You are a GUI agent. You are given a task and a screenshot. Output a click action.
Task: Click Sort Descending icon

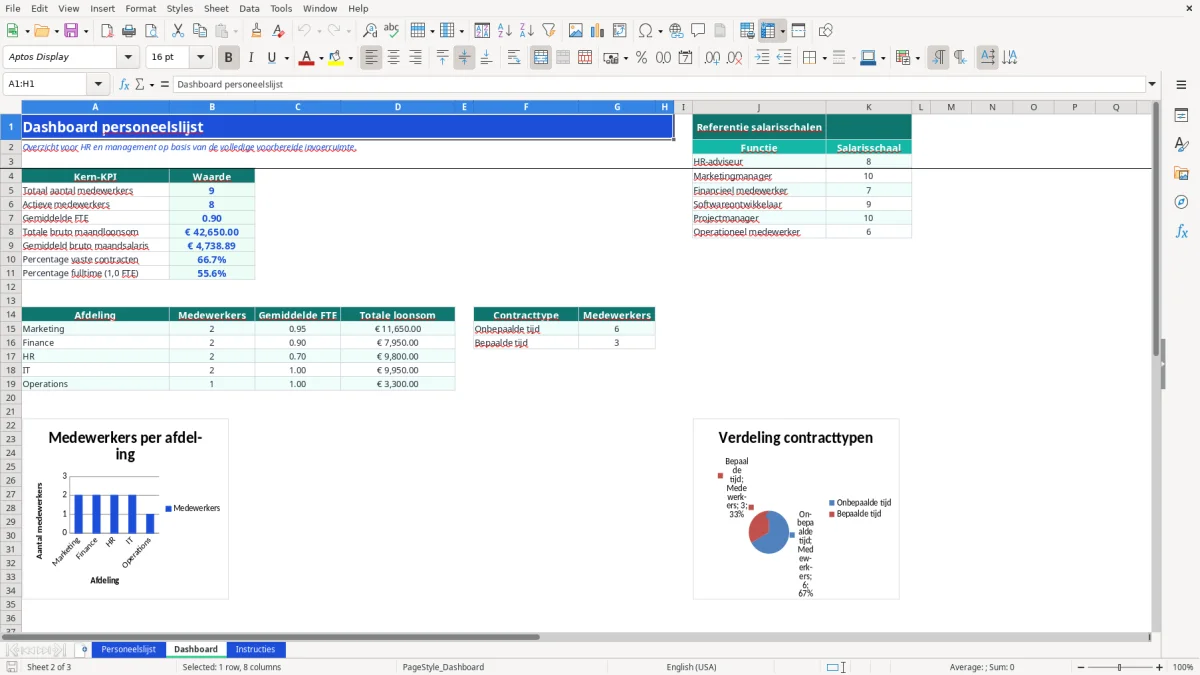pos(526,31)
